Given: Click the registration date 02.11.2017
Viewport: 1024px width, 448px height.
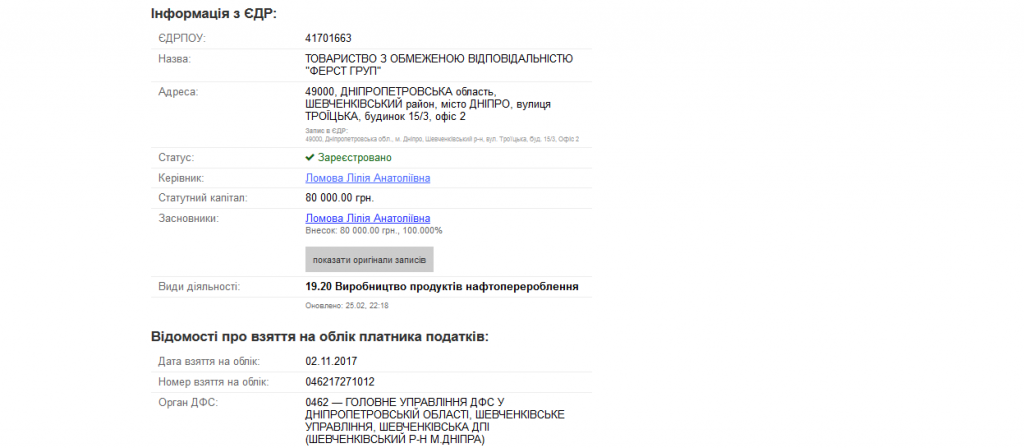Looking at the screenshot, I should [331, 361].
